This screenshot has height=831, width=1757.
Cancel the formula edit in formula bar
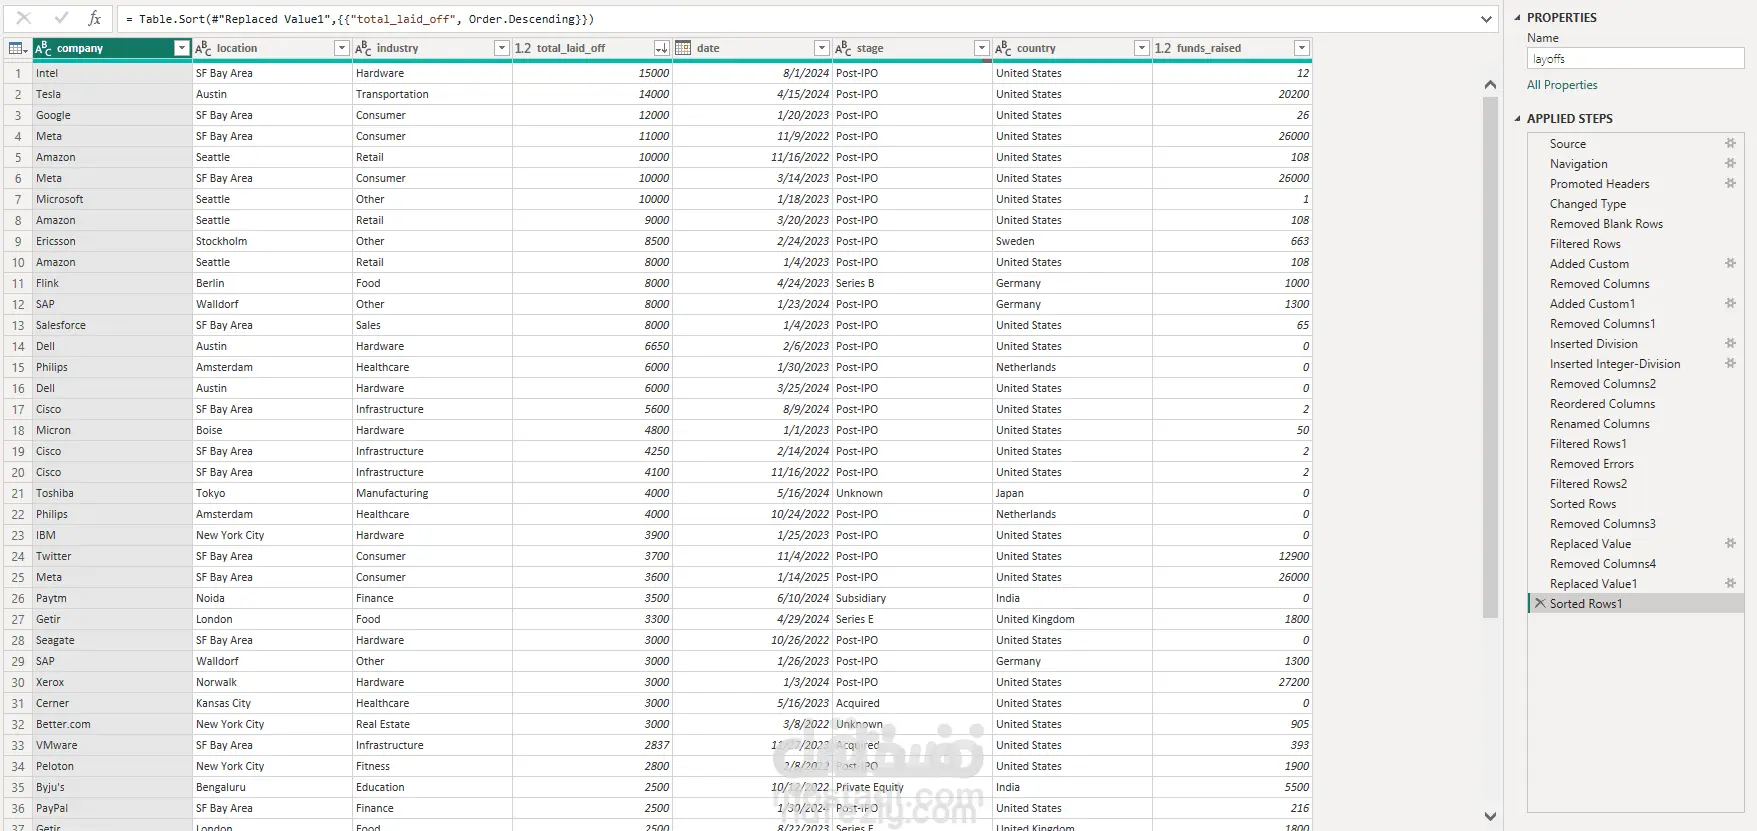[24, 18]
